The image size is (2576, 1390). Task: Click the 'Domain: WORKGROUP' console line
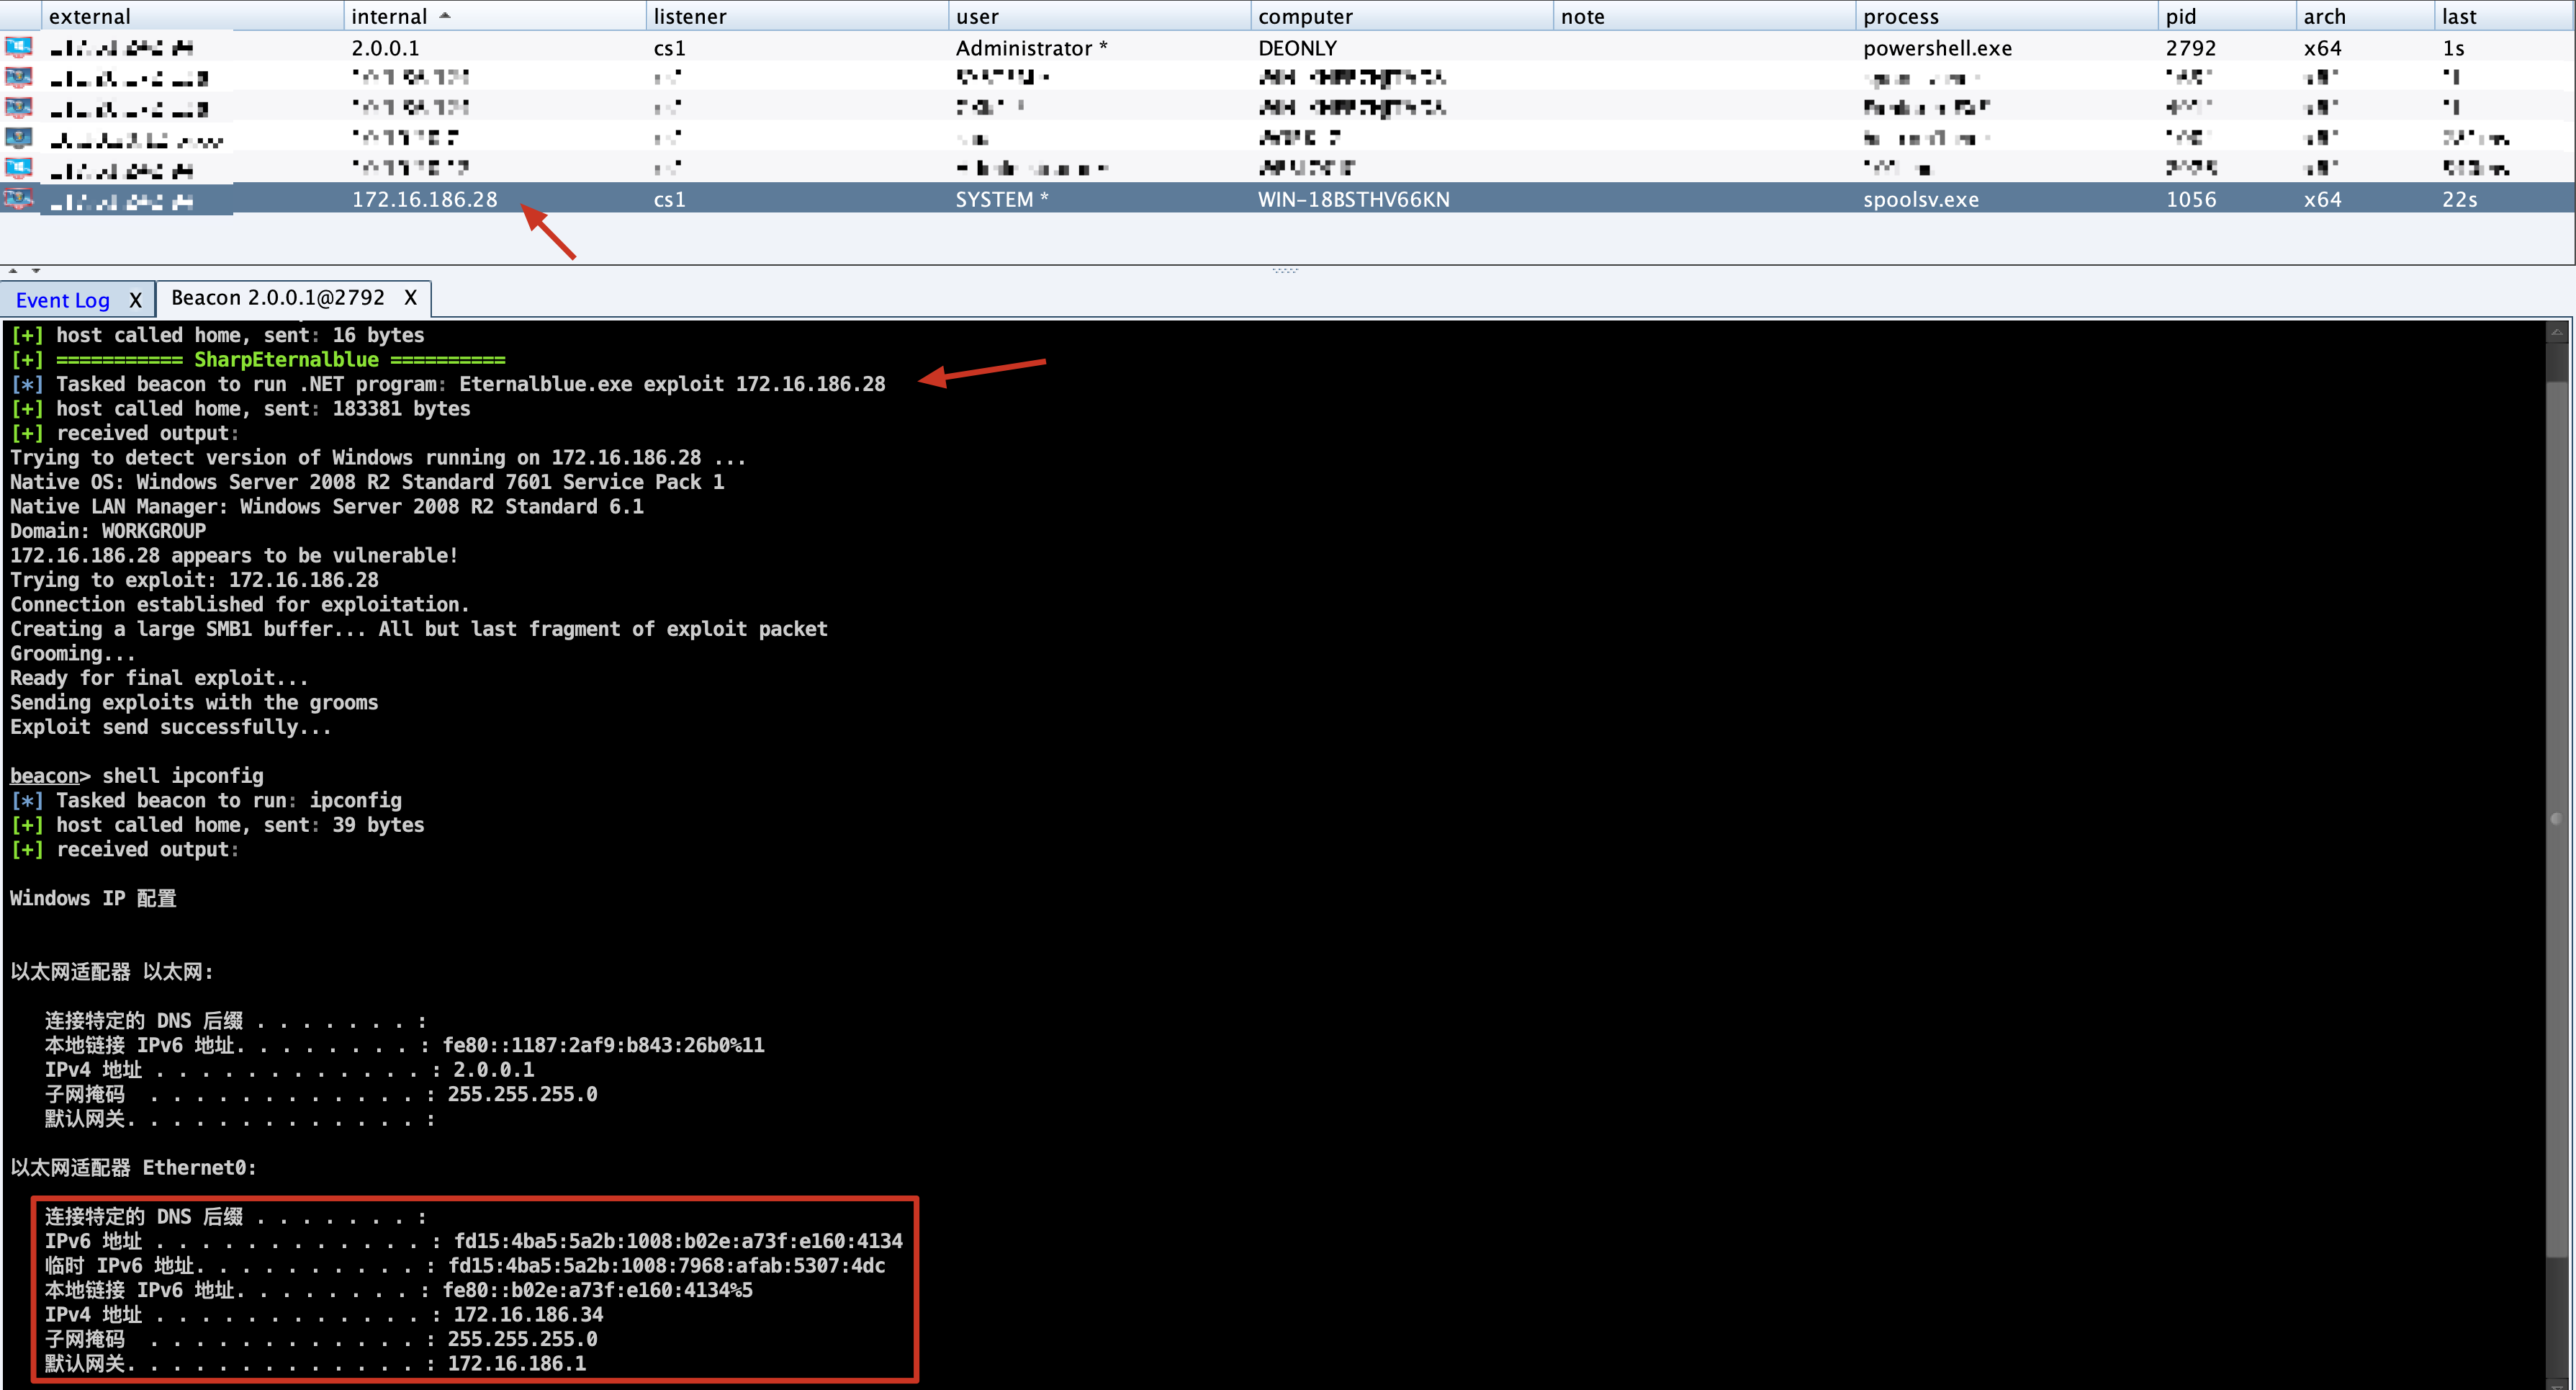108,531
